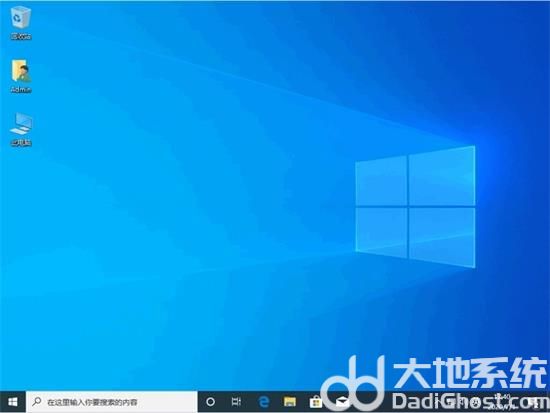Open Cortana from the taskbar circle
The width and height of the screenshot is (550, 413).
click(210, 402)
